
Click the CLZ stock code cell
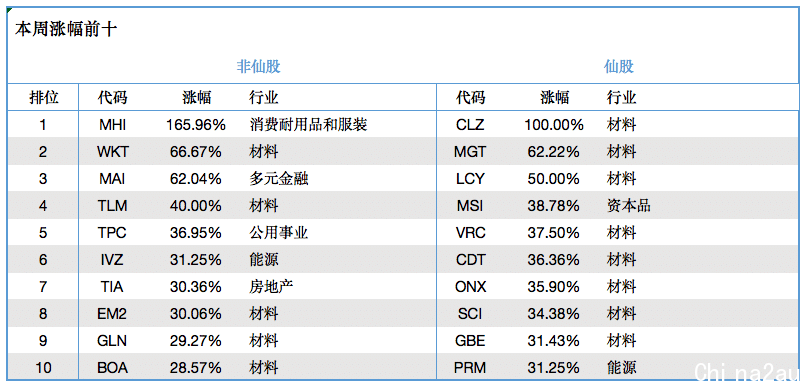[470, 125]
